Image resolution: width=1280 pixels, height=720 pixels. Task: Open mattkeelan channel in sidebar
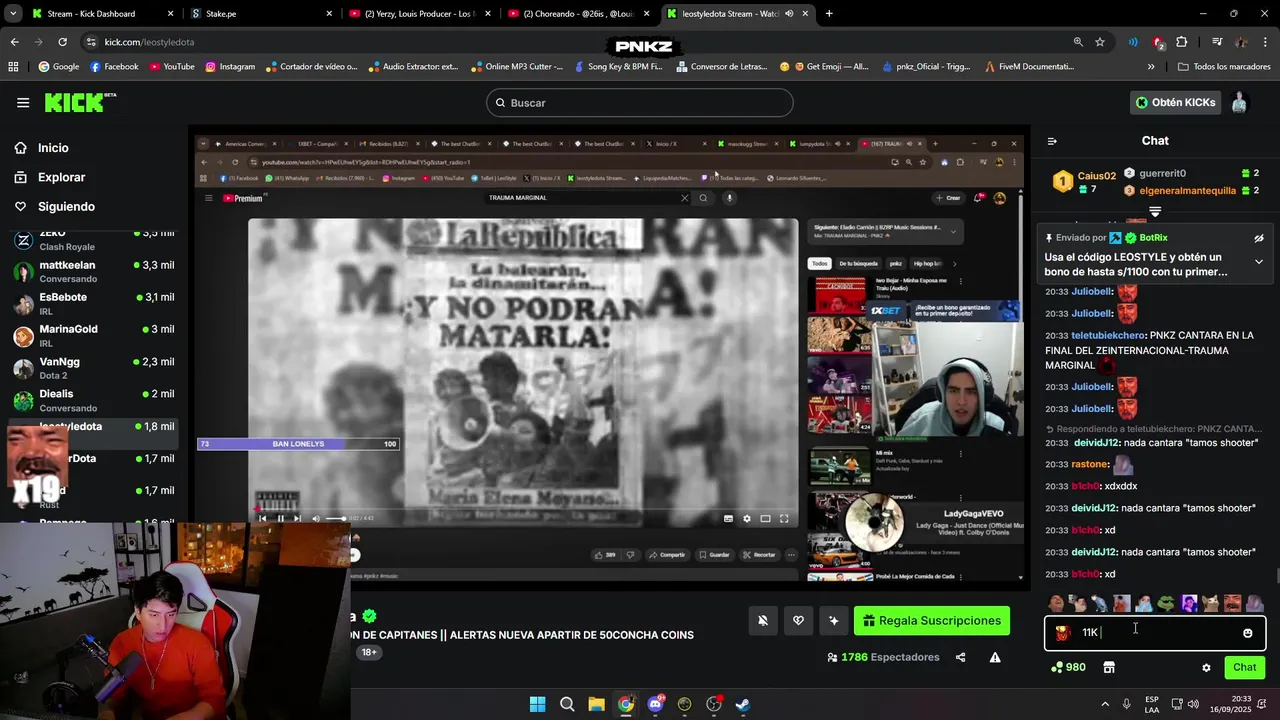[x=94, y=271]
